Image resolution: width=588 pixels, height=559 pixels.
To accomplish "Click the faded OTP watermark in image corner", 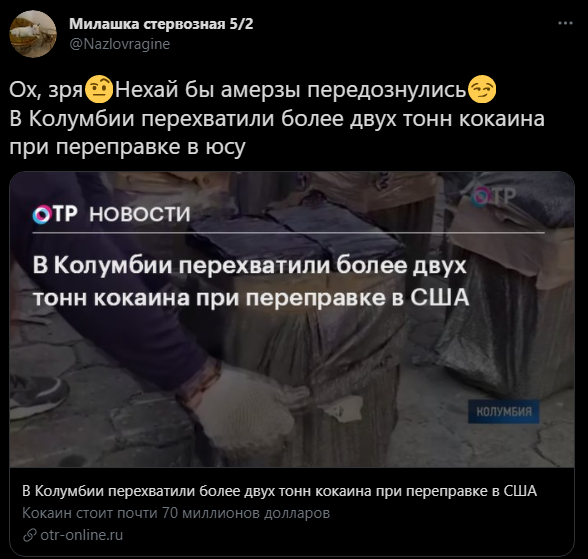I will click(x=494, y=196).
